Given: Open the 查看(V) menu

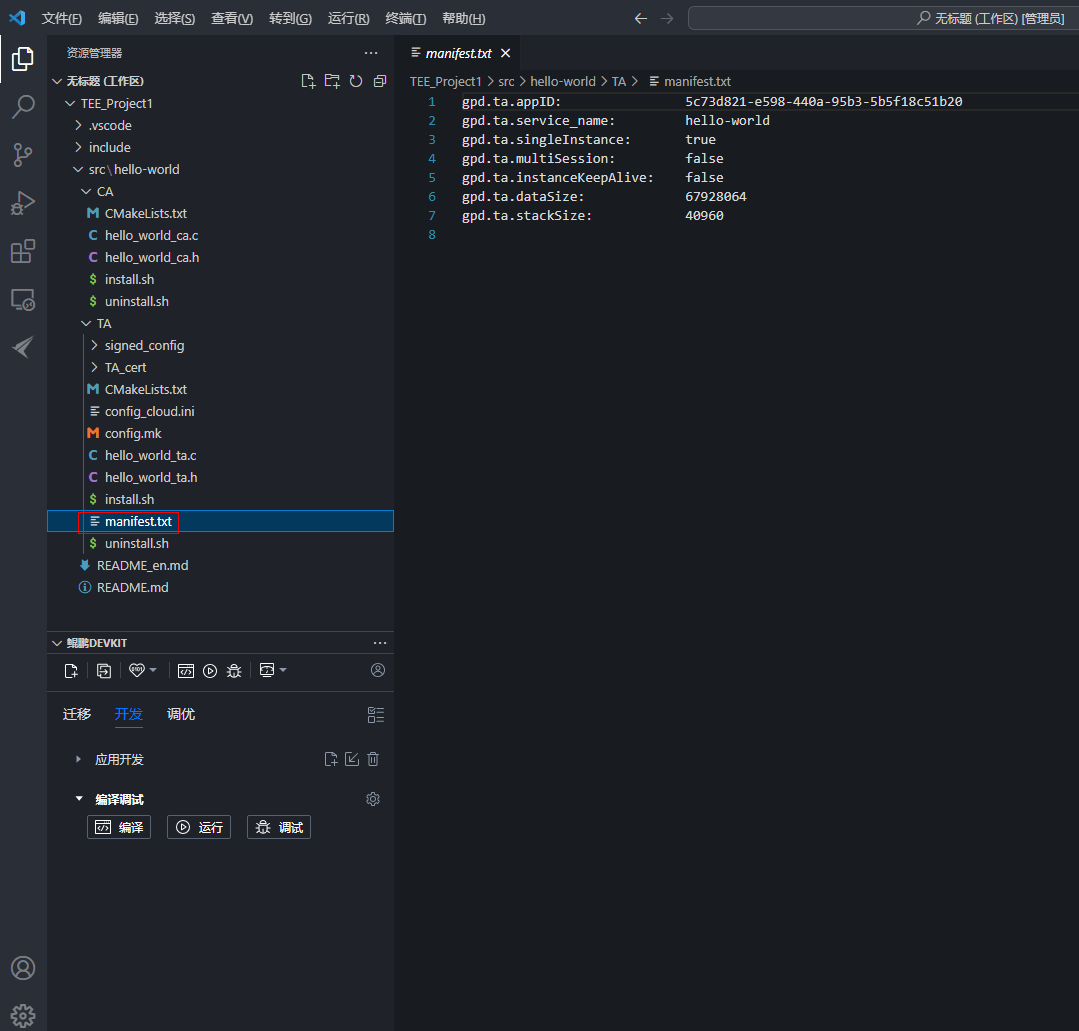Looking at the screenshot, I should [232, 19].
